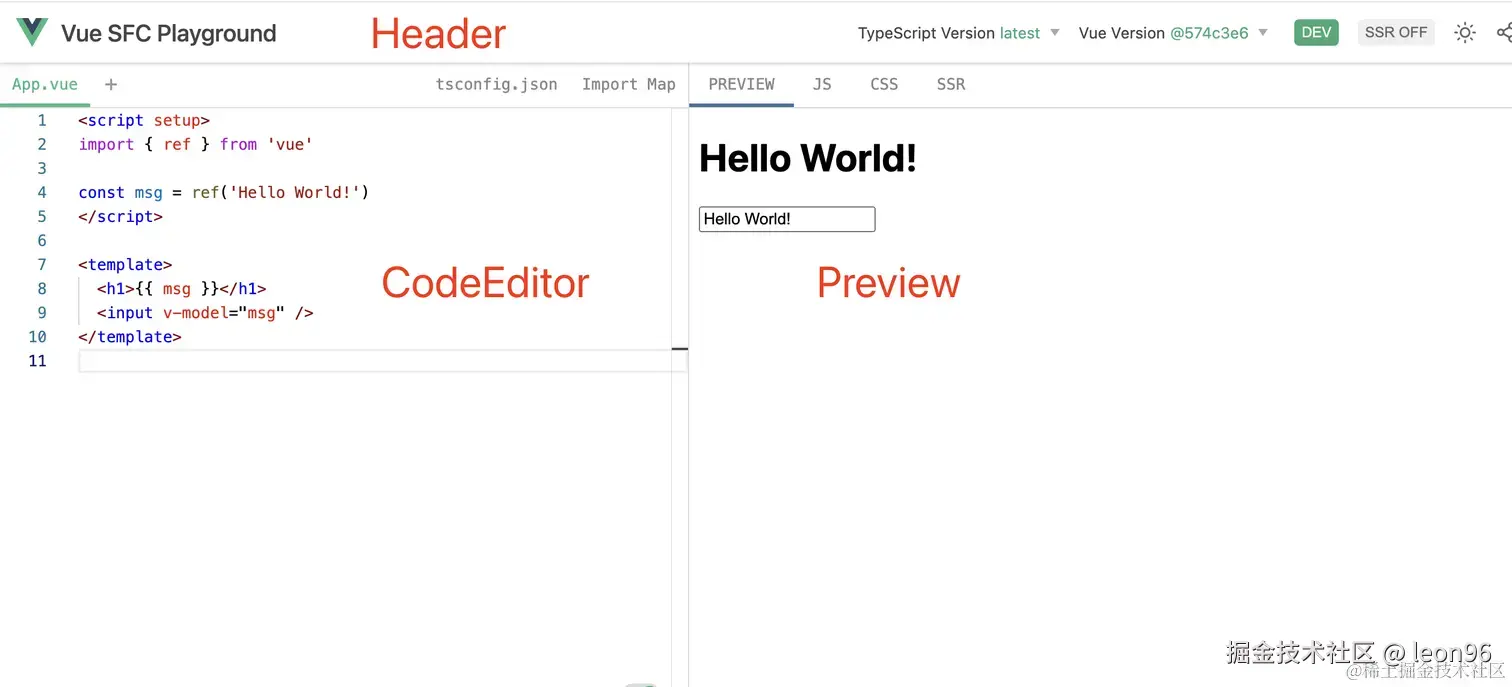
Task: Click the input v-model="msg" line
Action: click(x=205, y=313)
